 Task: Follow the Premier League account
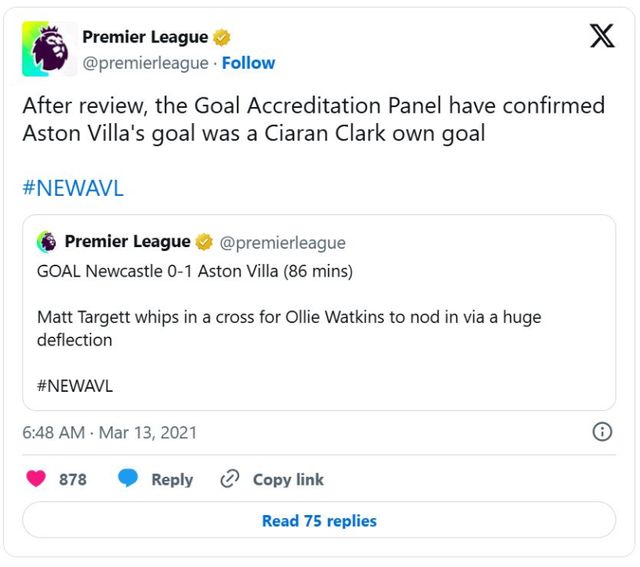[x=248, y=63]
